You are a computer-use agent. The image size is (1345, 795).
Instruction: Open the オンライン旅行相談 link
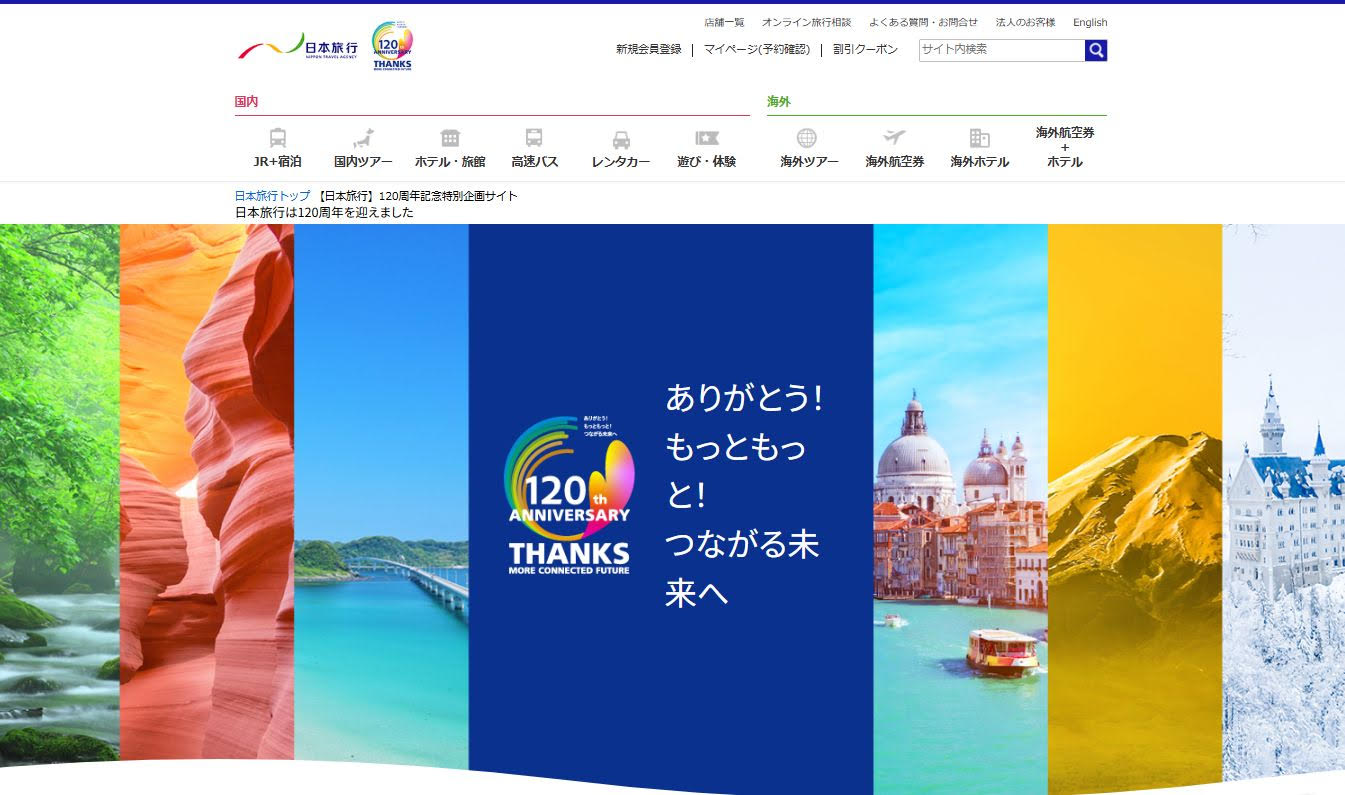tap(806, 22)
